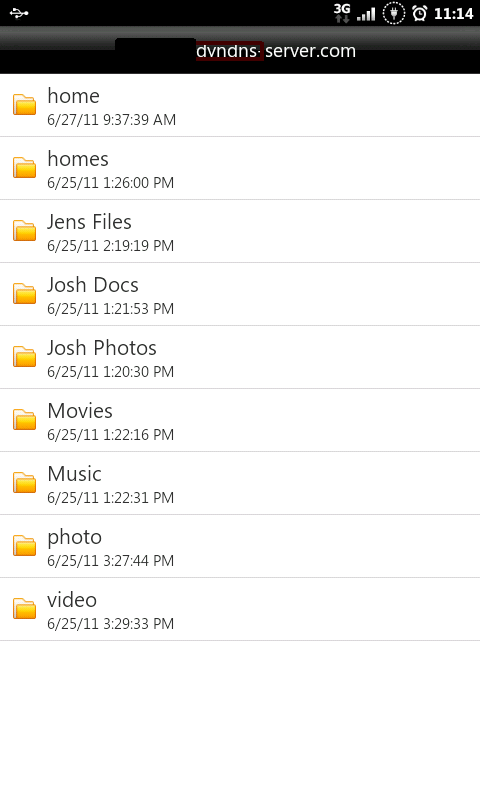Open Josh Photos folder by name
Screen dimensions: 480x800
pos(102,348)
